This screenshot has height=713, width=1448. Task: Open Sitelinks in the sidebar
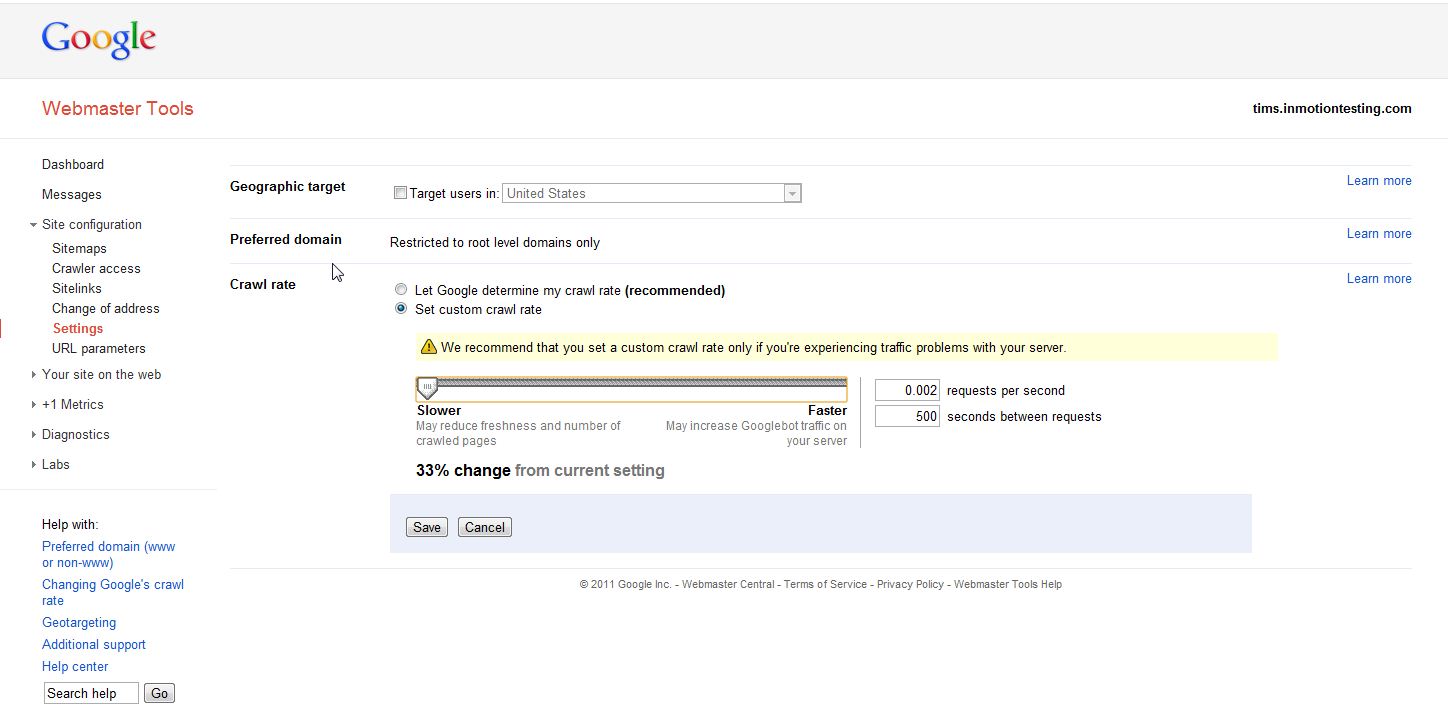click(77, 288)
